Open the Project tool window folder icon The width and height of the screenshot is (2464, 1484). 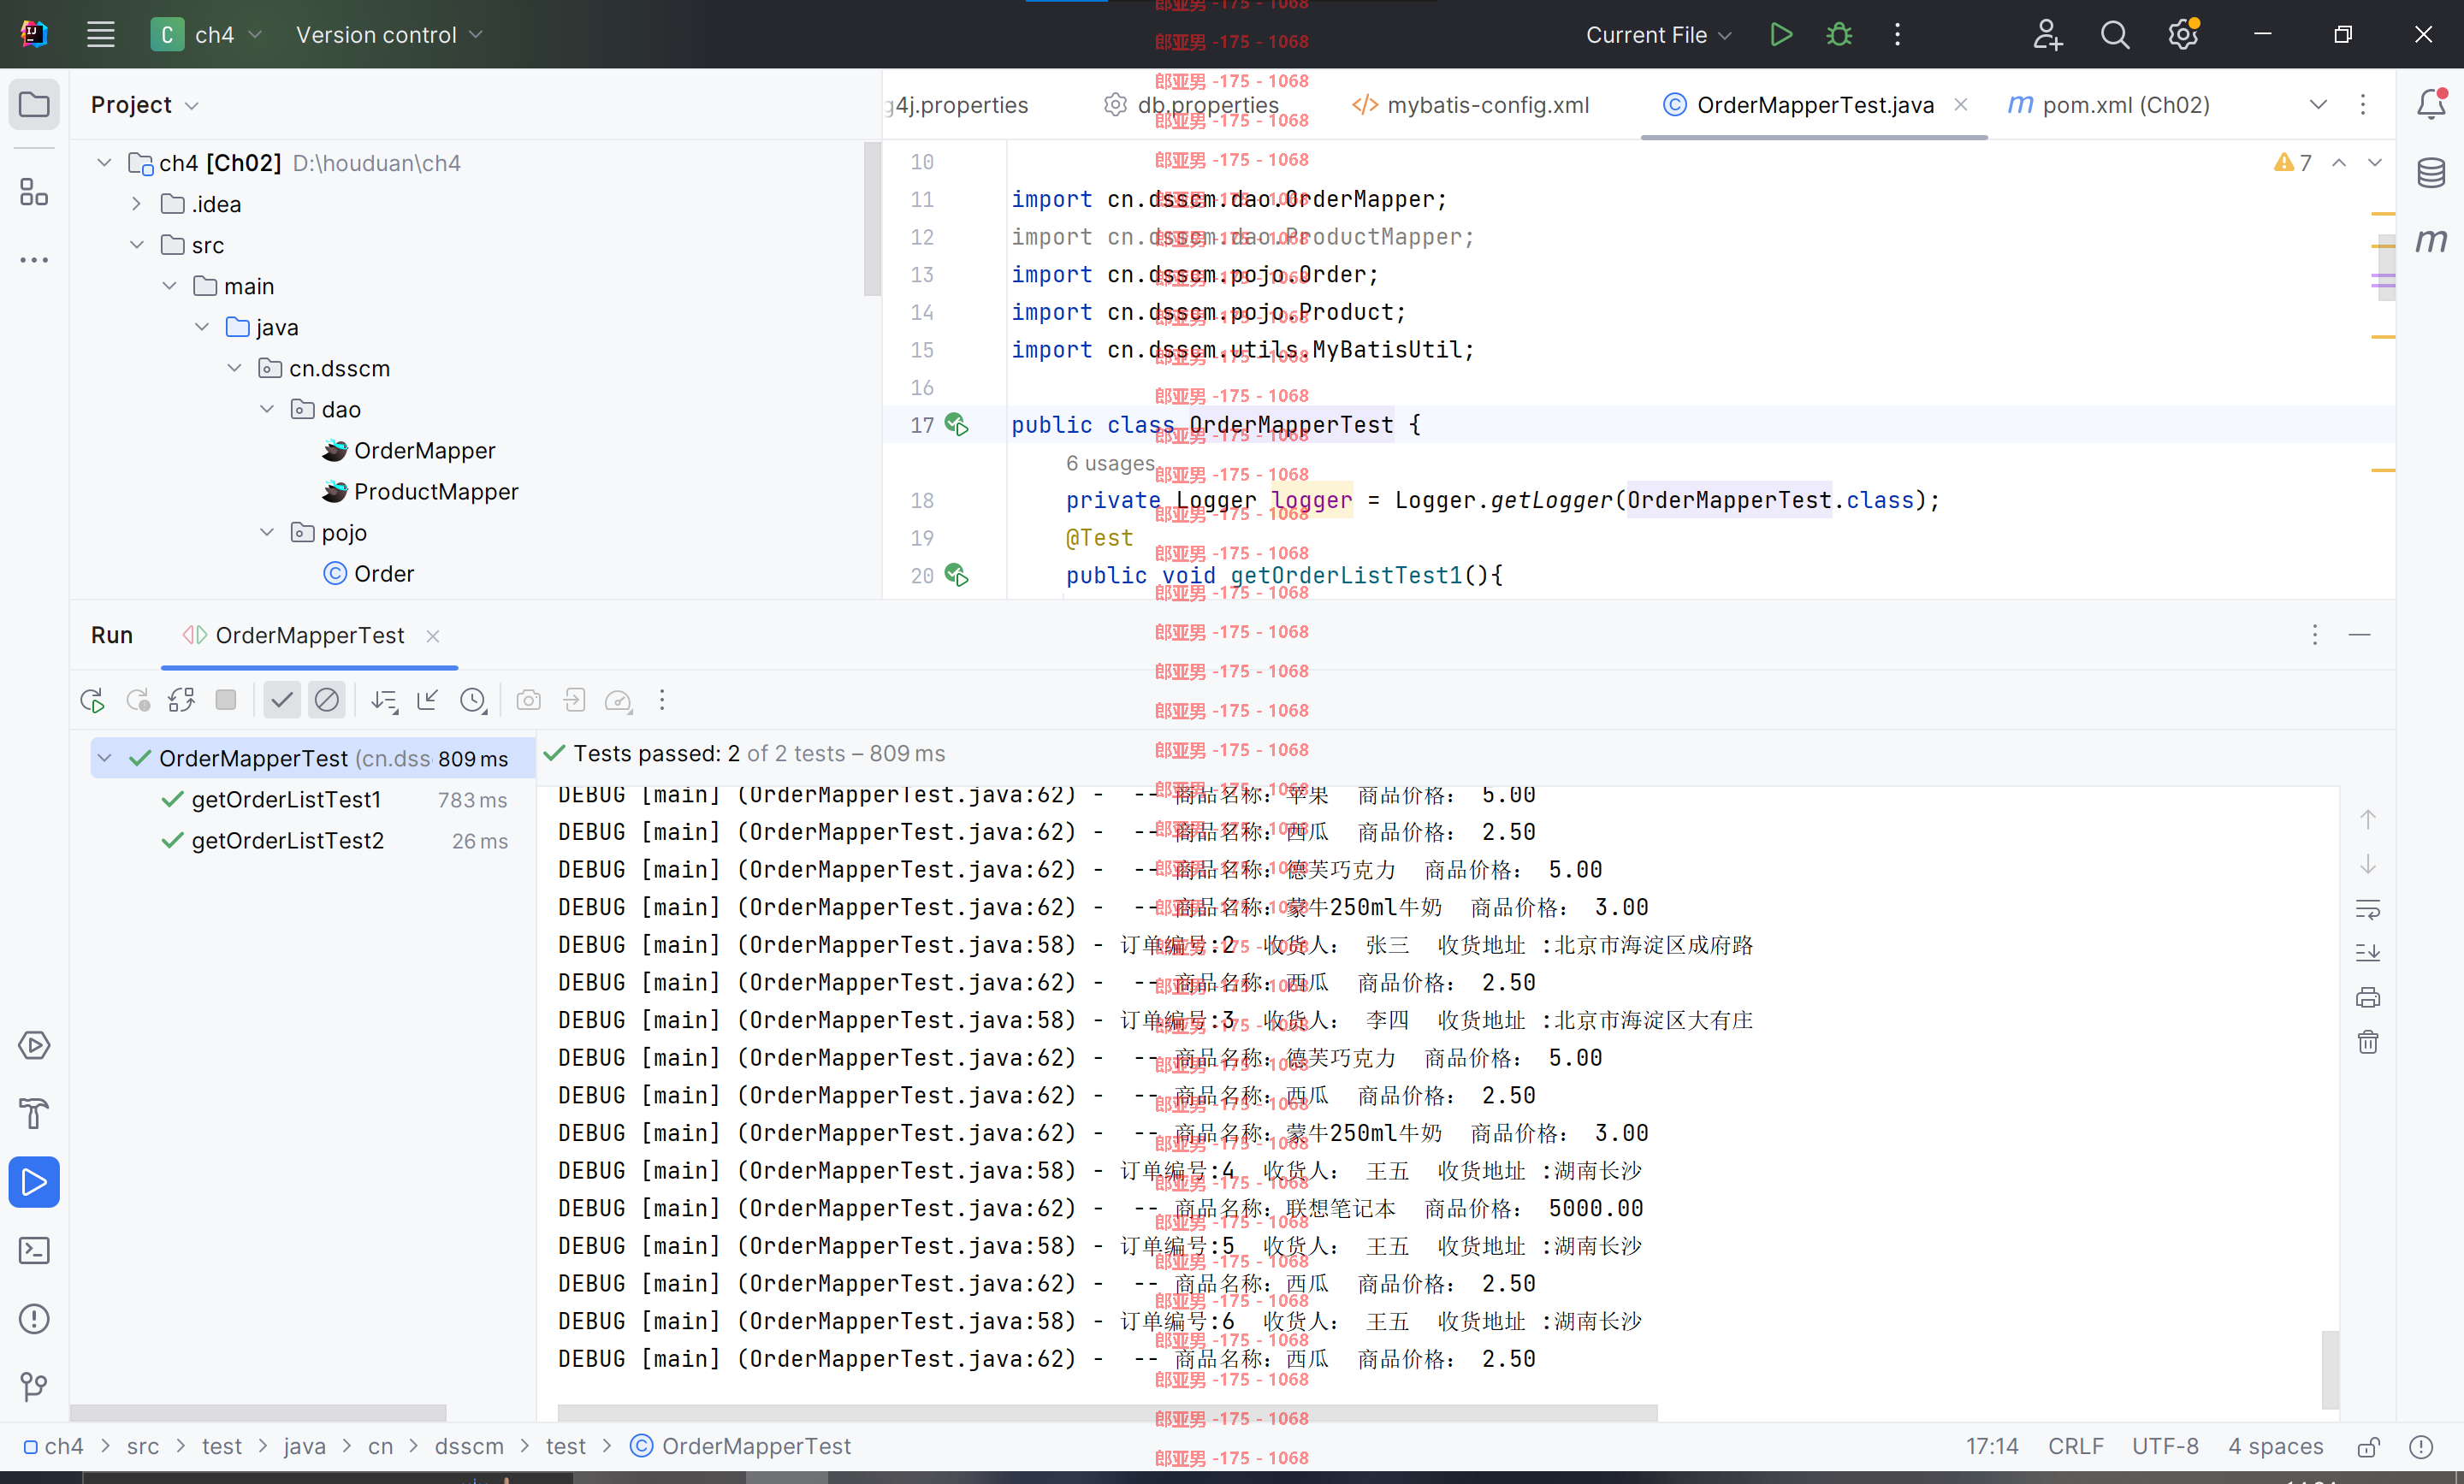[34, 104]
